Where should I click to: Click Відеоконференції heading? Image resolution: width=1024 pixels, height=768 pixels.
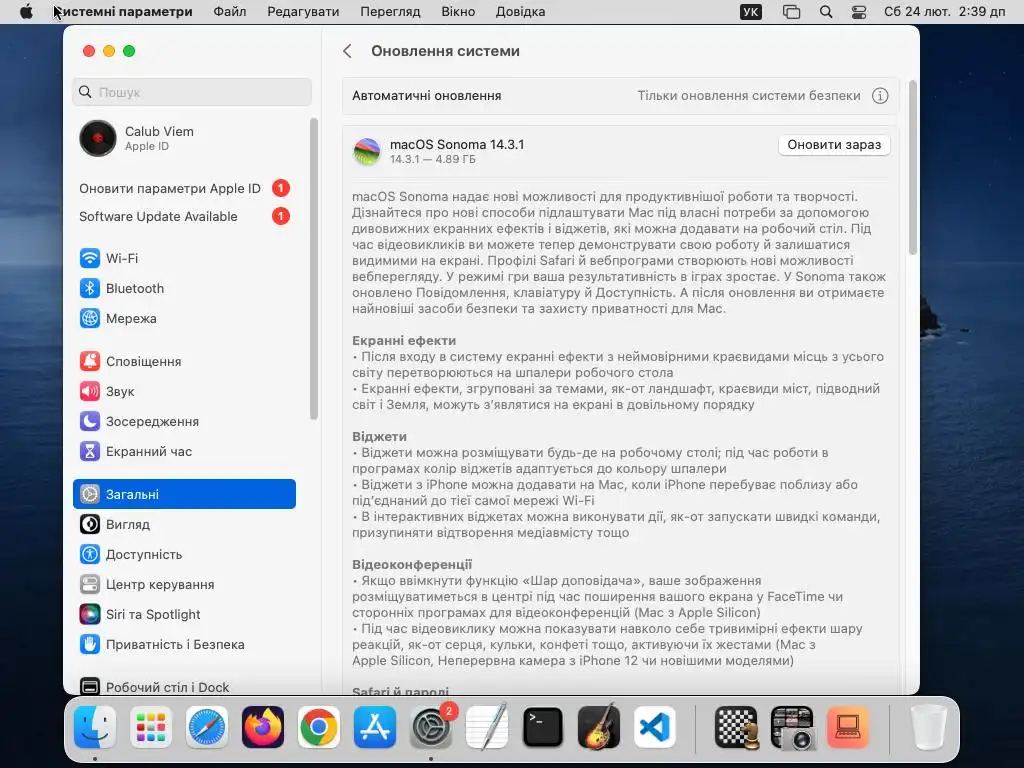point(412,564)
